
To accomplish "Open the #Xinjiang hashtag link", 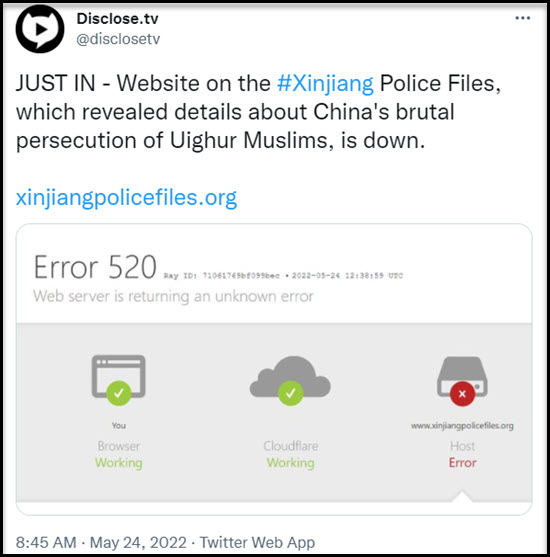I will (325, 83).
